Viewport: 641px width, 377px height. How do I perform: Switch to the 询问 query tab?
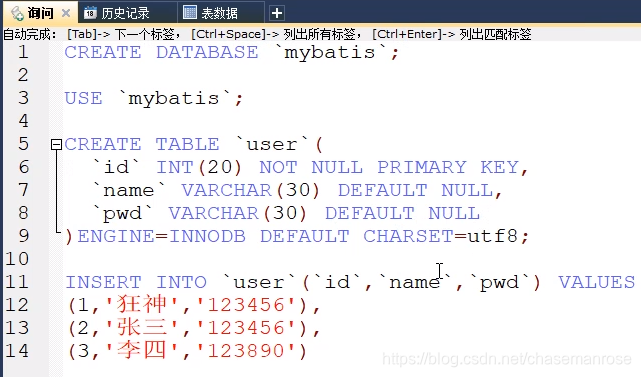39,13
